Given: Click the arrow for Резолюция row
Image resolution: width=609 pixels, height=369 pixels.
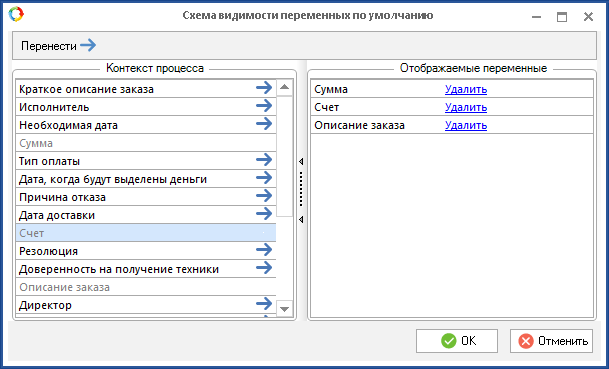Looking at the screenshot, I should (264, 250).
